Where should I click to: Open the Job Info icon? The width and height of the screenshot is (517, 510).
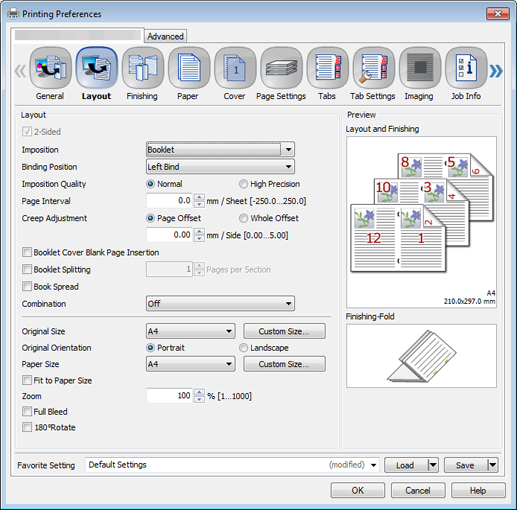click(466, 68)
